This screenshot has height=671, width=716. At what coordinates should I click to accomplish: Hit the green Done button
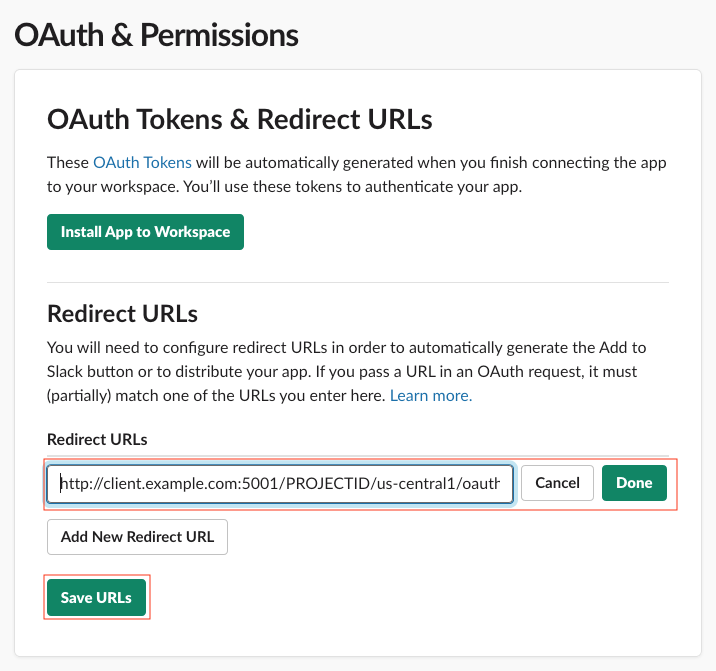[x=634, y=483]
